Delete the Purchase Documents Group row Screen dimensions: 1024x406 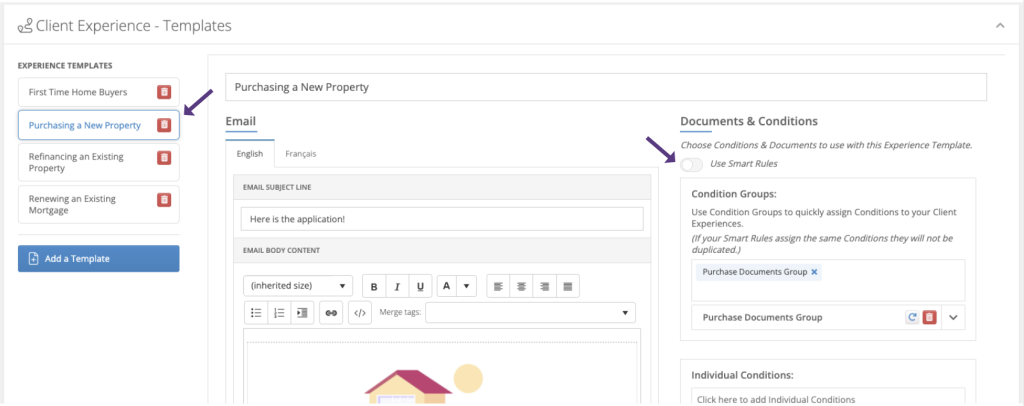(x=930, y=317)
